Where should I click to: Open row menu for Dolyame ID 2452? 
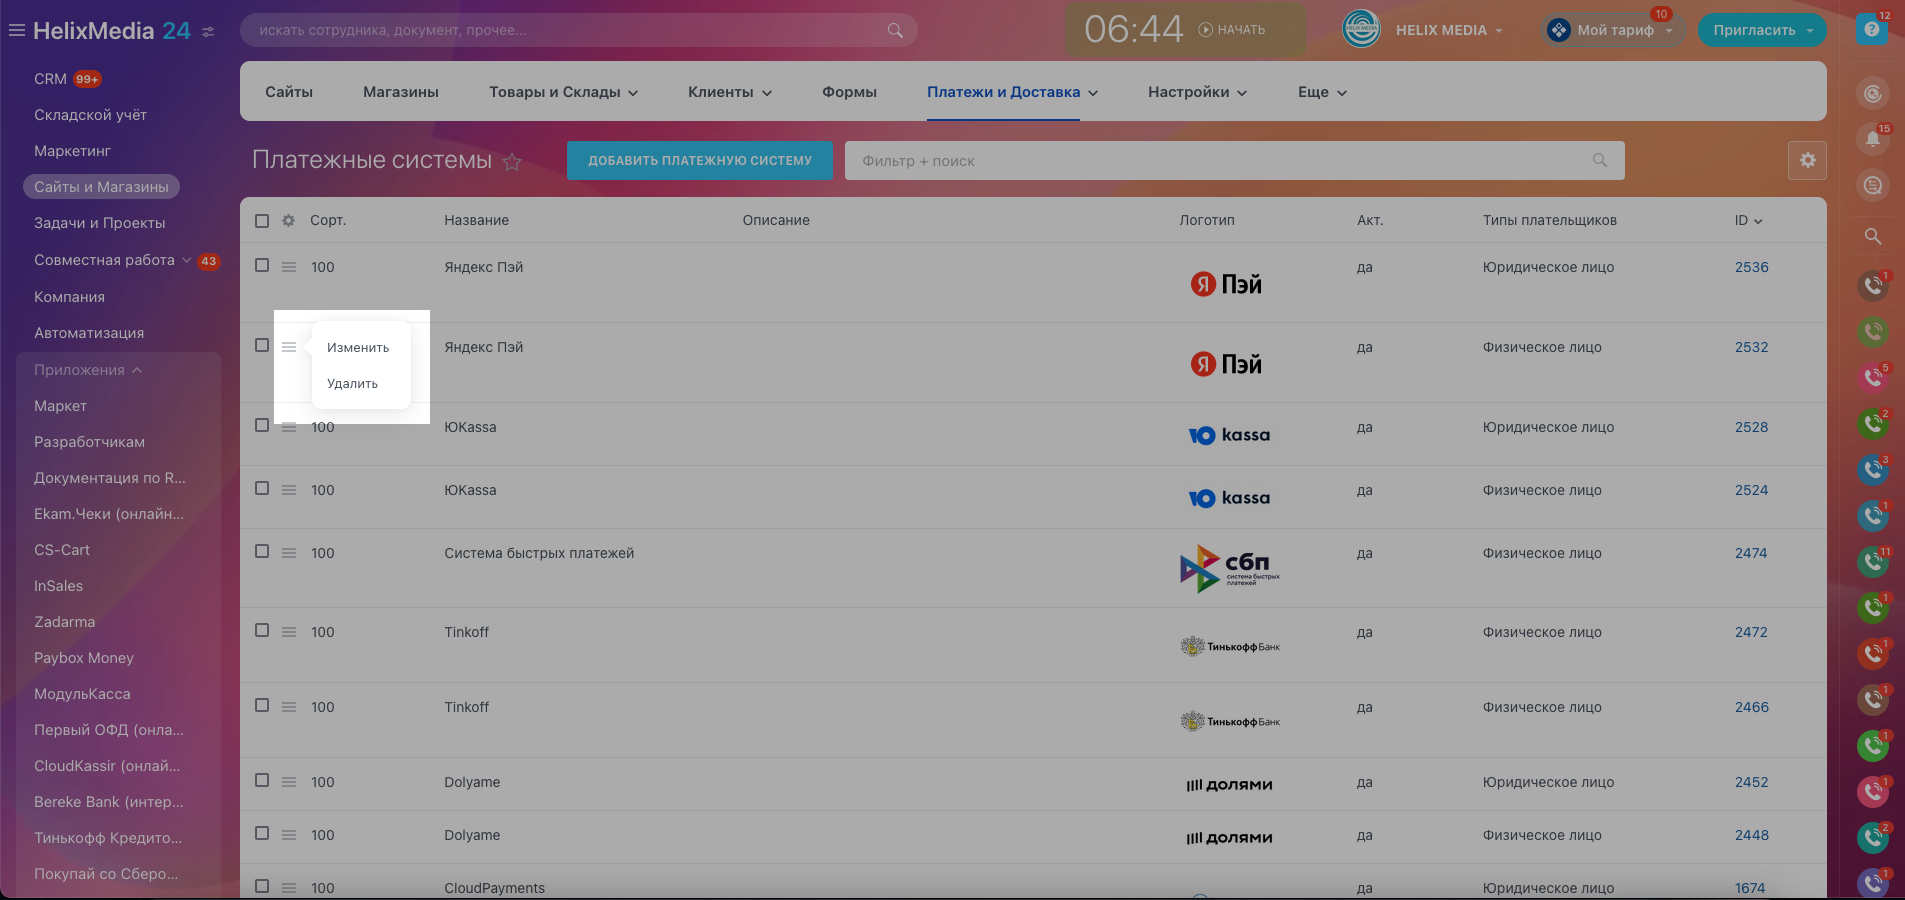point(289,782)
